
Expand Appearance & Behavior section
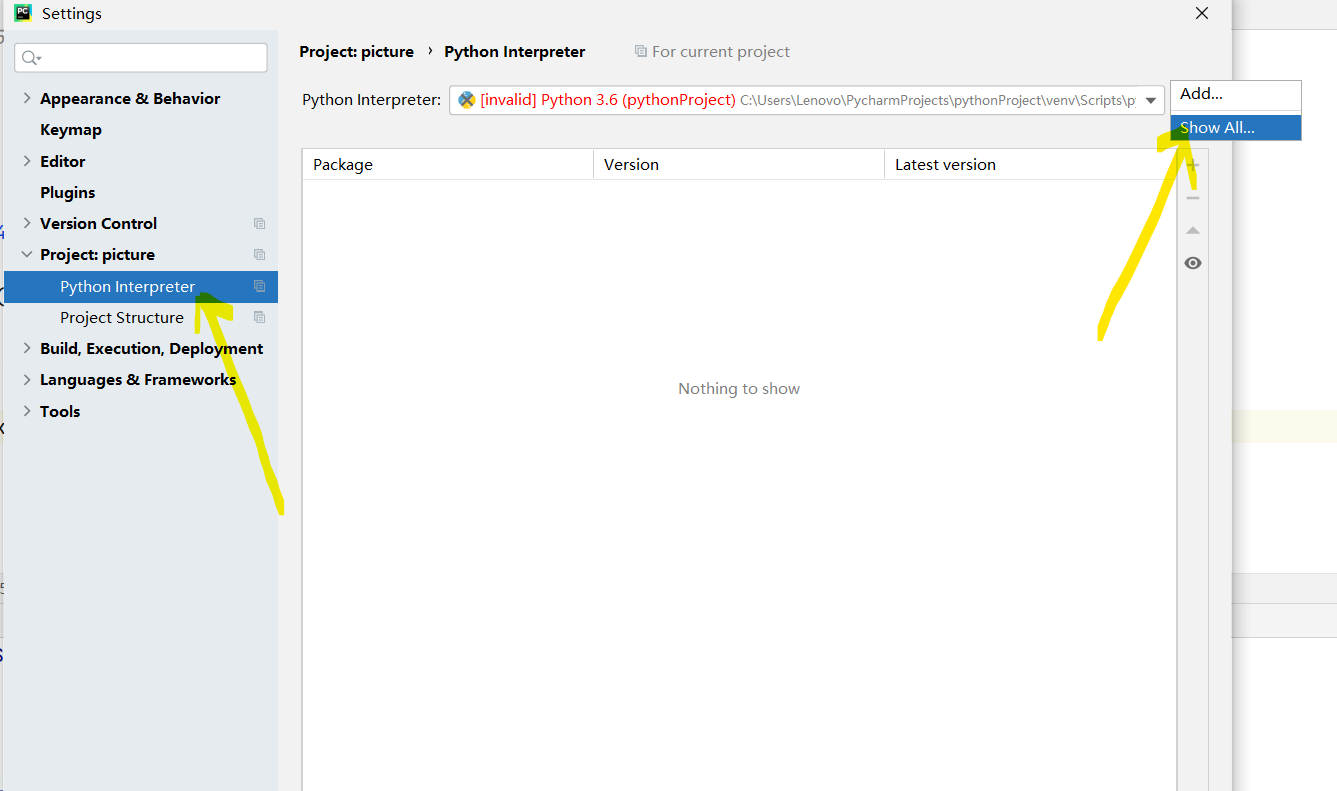[x=26, y=98]
